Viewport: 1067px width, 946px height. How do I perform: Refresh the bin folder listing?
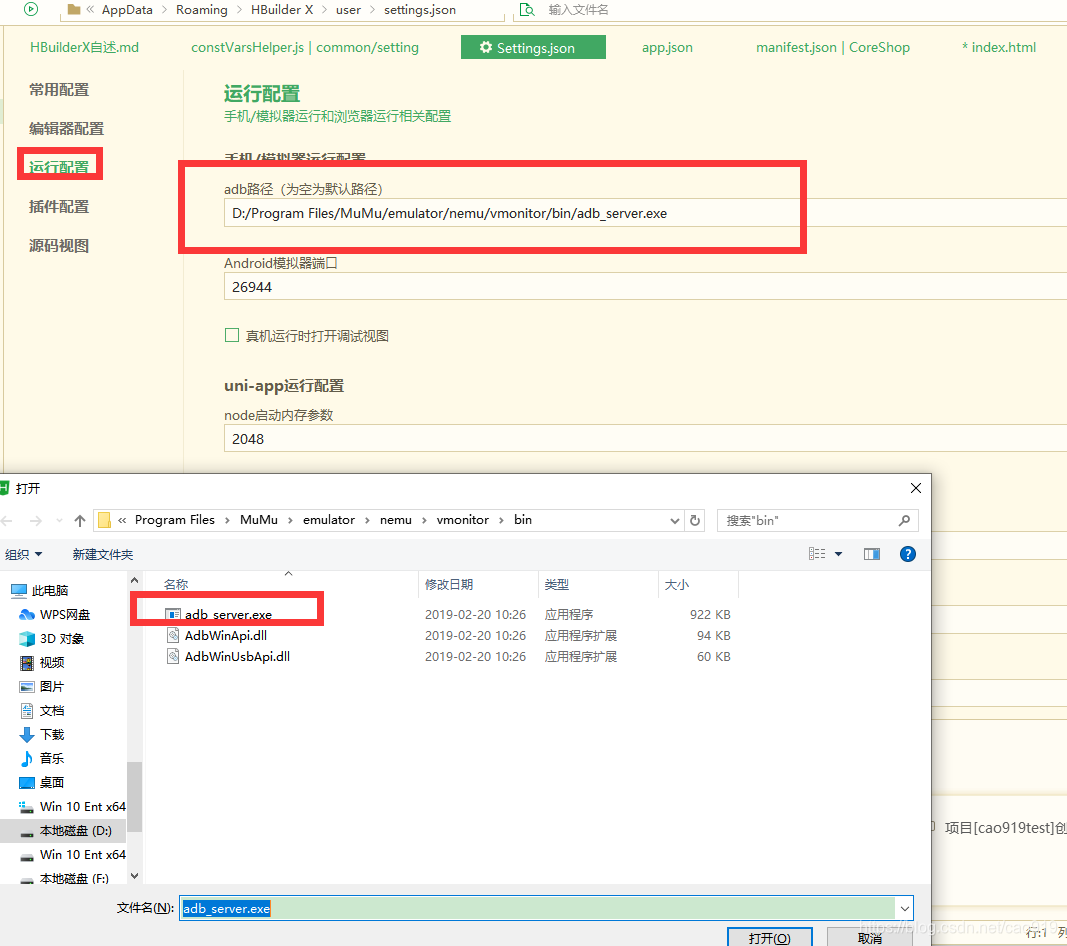pyautogui.click(x=695, y=521)
